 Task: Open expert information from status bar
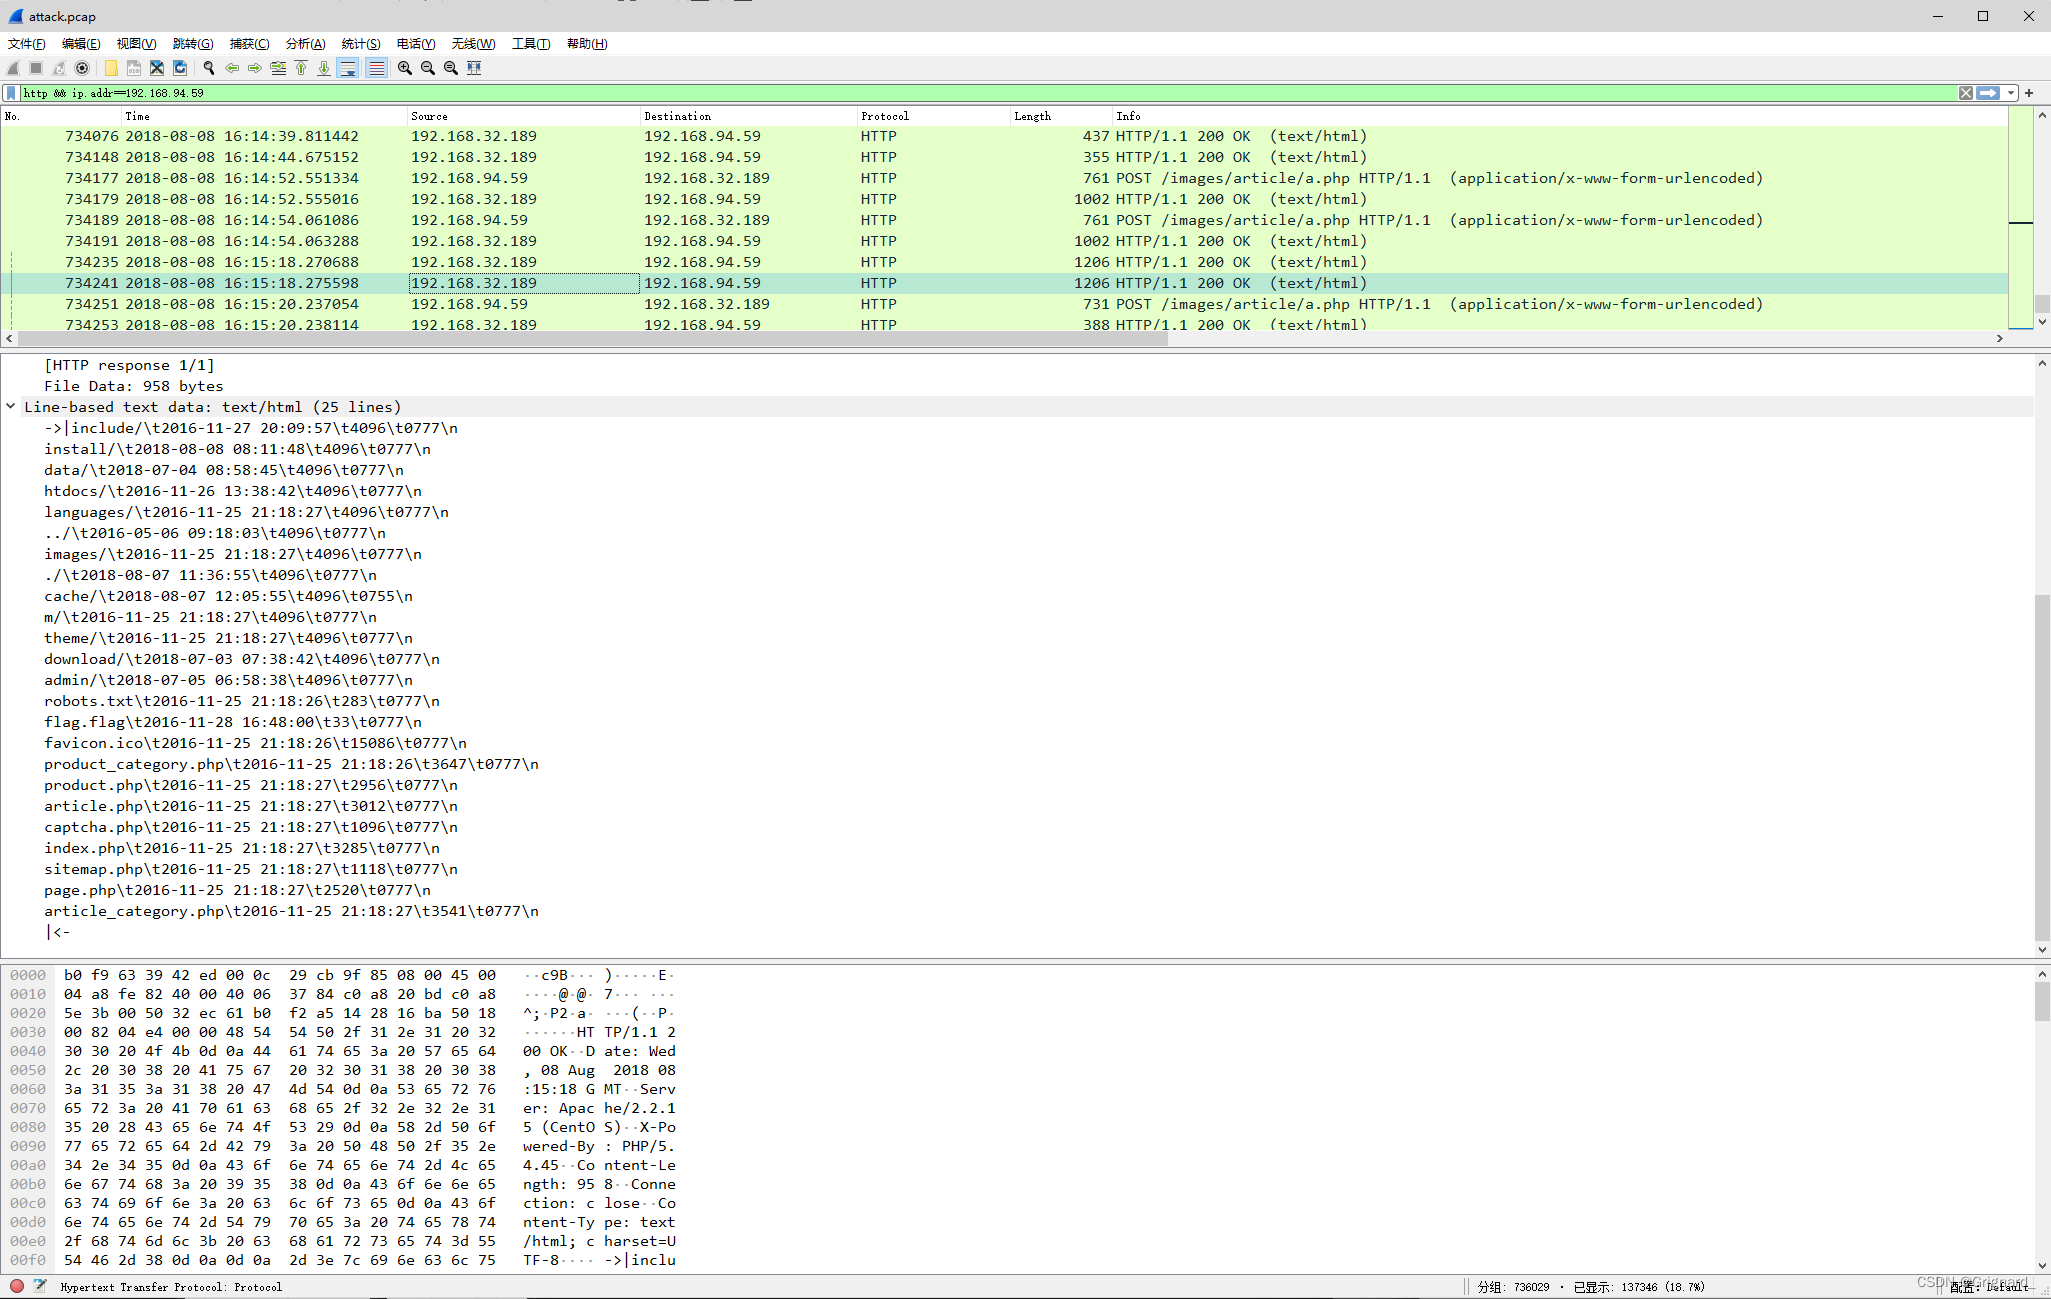coord(17,1286)
